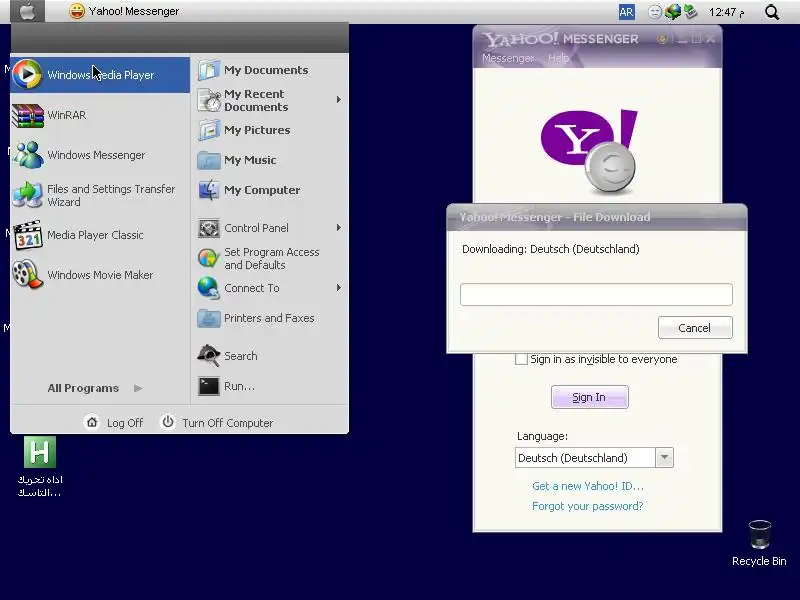This screenshot has width=800, height=600.
Task: Click the Apple logo start button
Action: click(x=28, y=11)
